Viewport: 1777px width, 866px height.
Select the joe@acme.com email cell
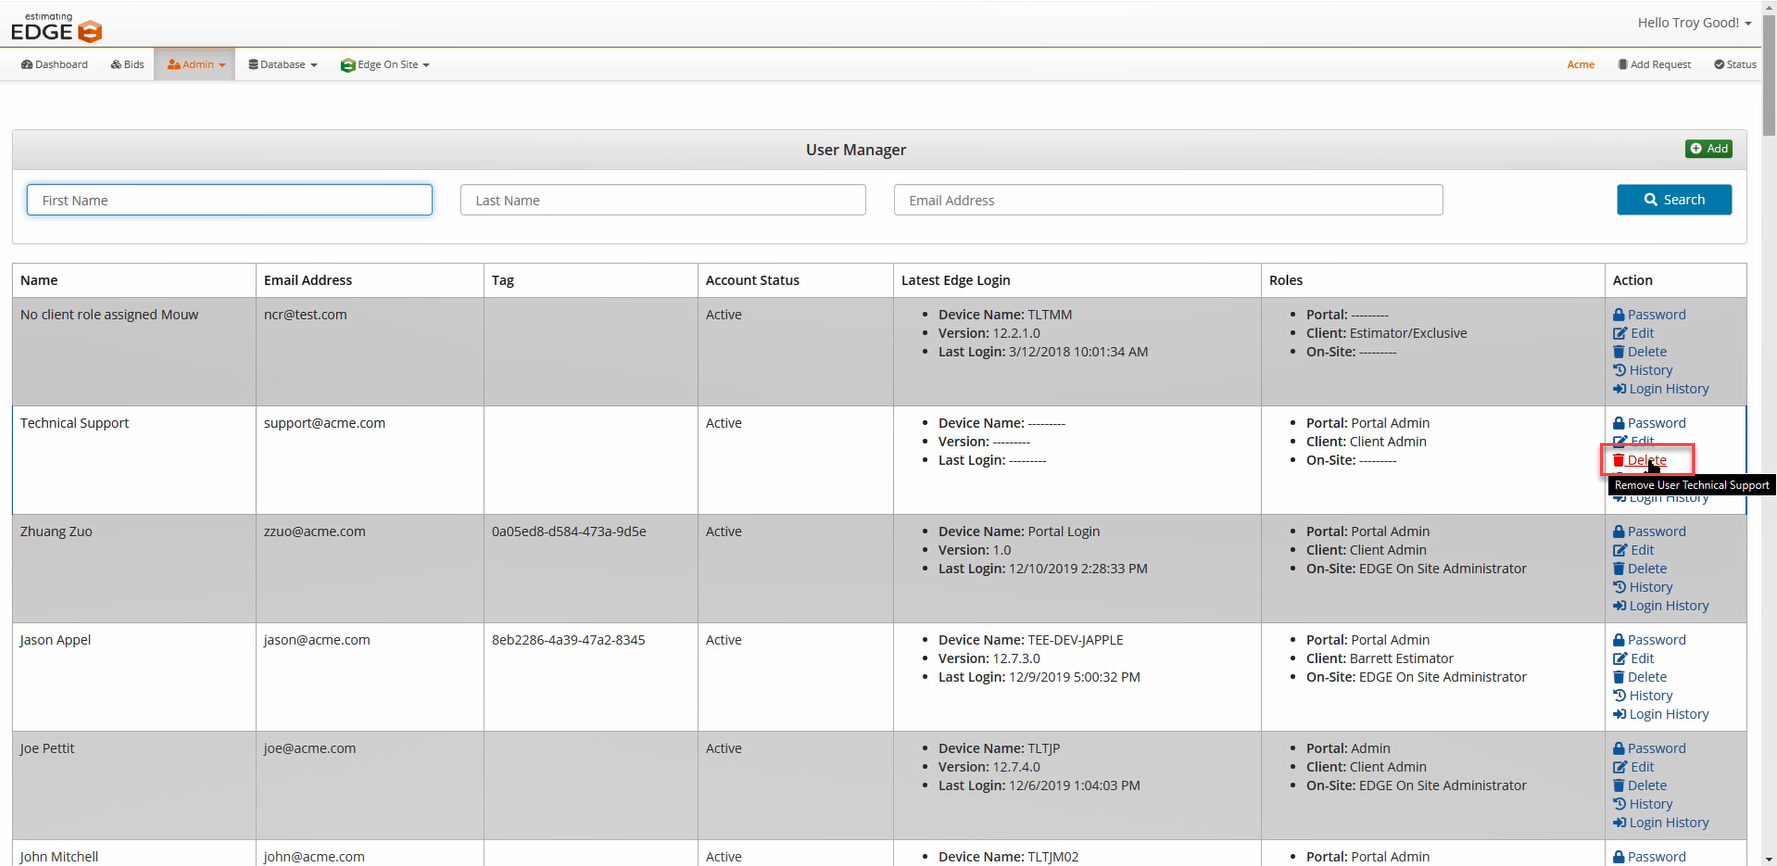[x=370, y=785]
